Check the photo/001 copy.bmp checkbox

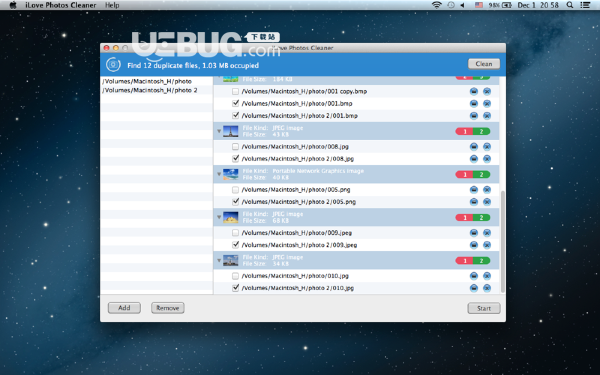(235, 91)
